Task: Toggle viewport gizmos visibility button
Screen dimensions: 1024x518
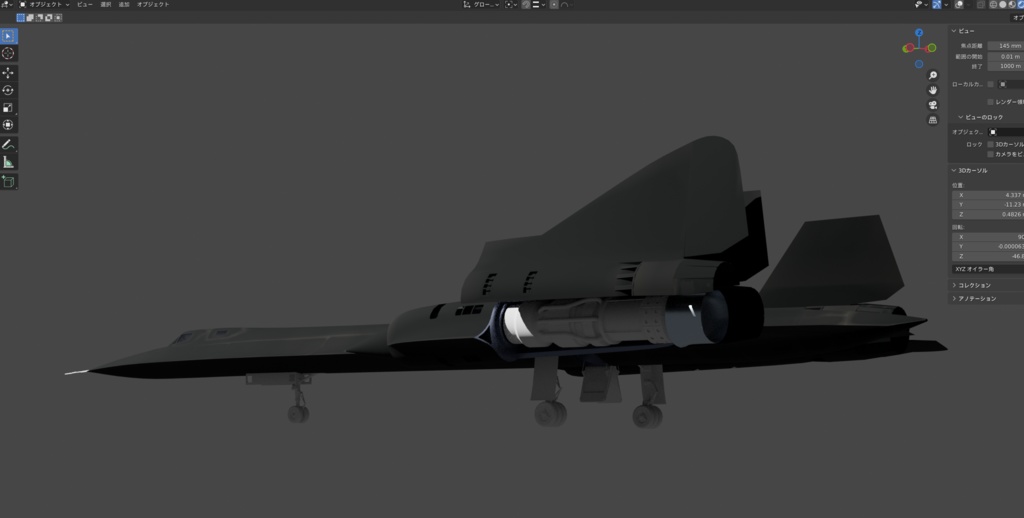Action: click(936, 5)
